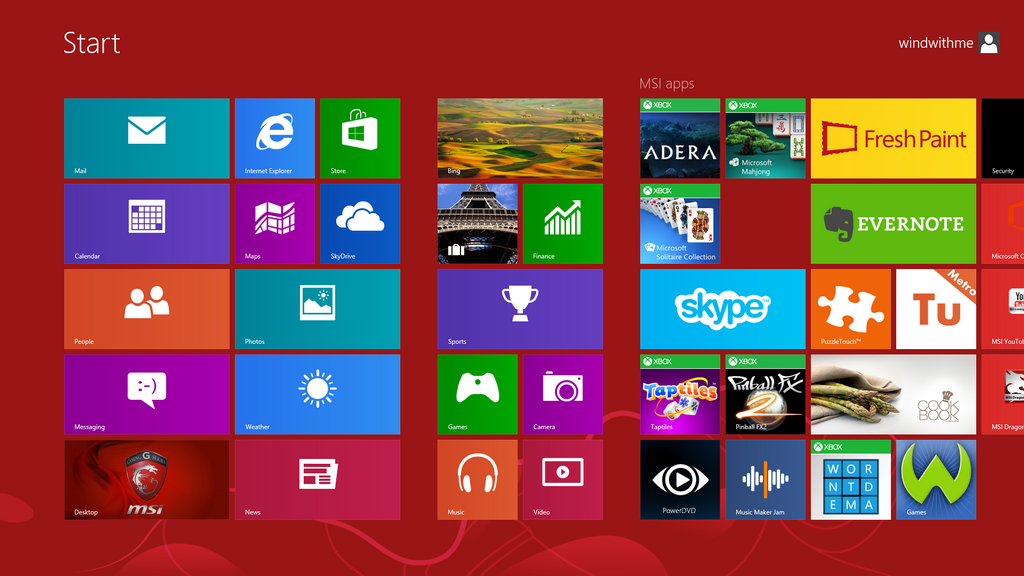Screen dimensions: 1024x576
Task: Open the Cook Book asparagus tile
Action: click(893, 394)
